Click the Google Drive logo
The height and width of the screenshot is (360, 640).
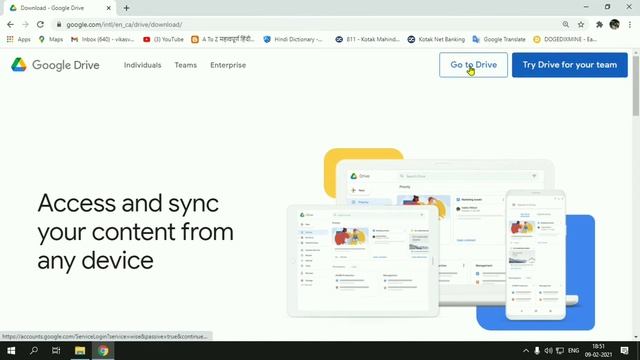click(x=55, y=65)
